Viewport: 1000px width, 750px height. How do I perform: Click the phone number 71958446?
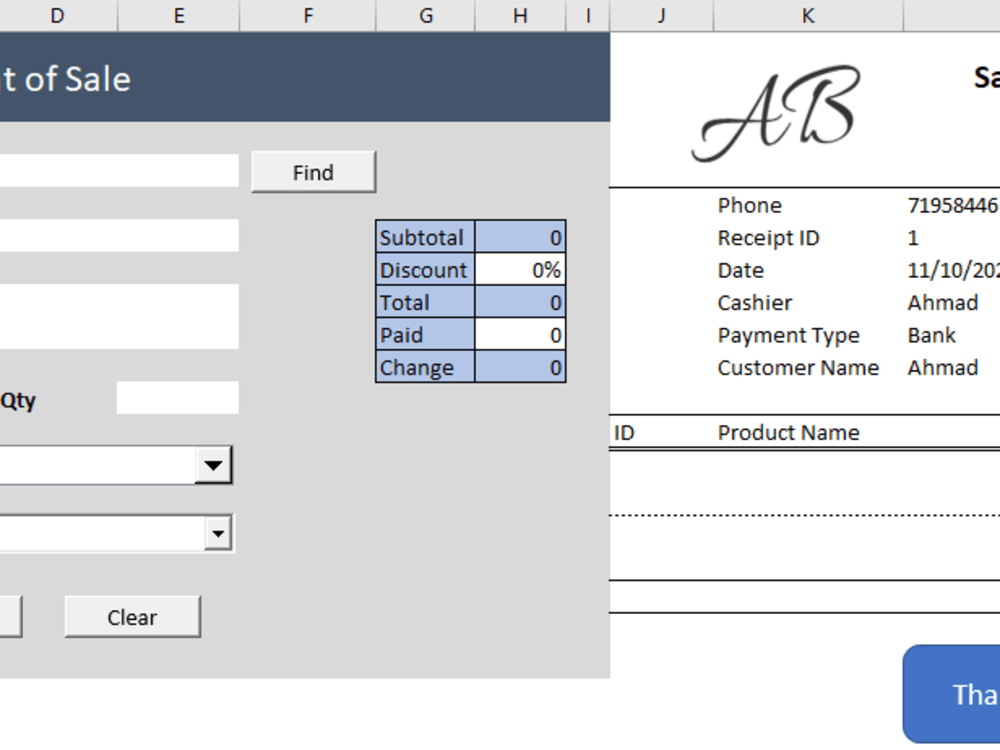point(953,205)
